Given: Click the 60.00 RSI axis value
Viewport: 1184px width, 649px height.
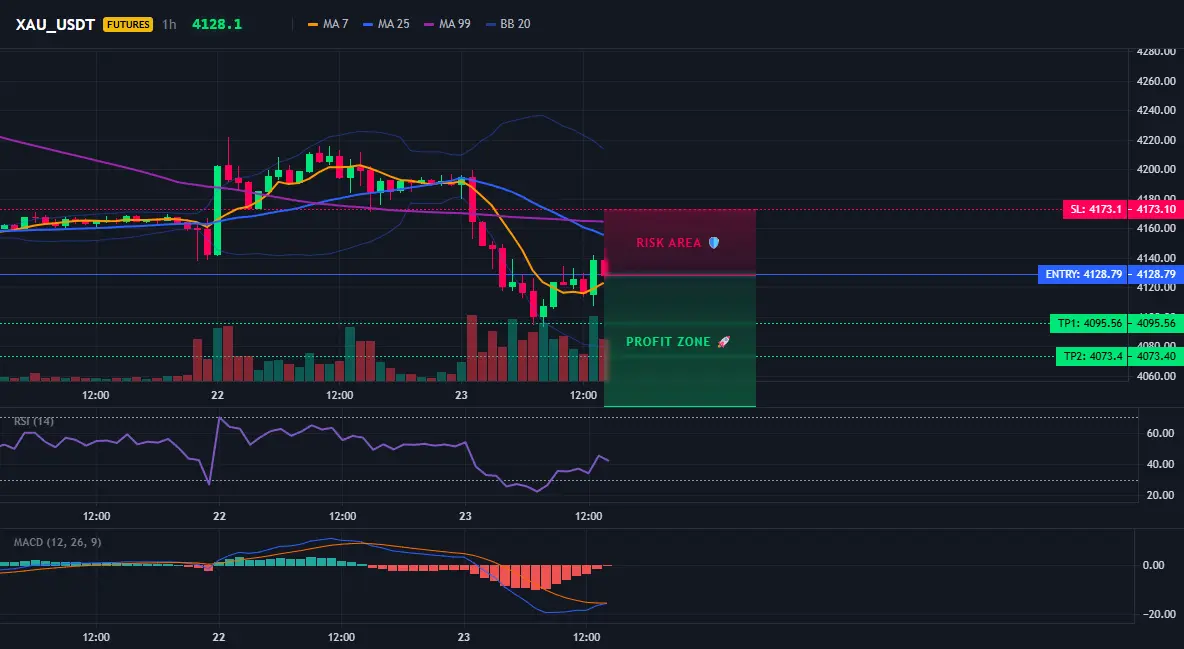Looking at the screenshot, I should [1160, 434].
